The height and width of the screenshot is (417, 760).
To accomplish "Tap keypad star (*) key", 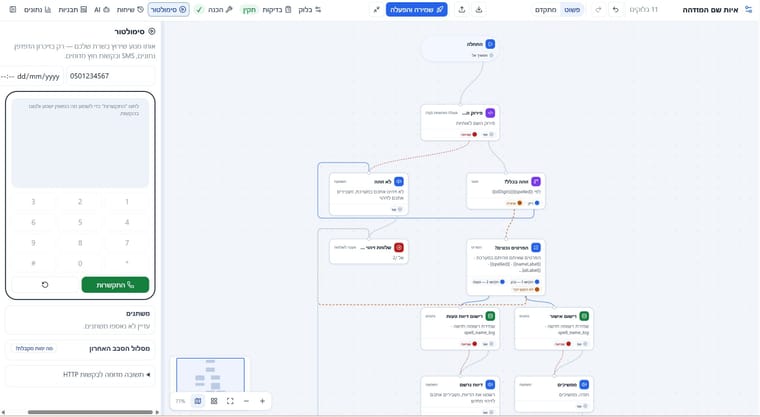I will point(127,263).
